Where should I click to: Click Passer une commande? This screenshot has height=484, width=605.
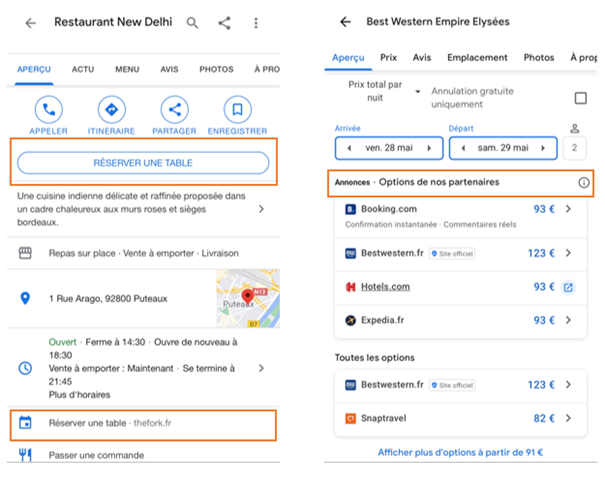tap(96, 455)
